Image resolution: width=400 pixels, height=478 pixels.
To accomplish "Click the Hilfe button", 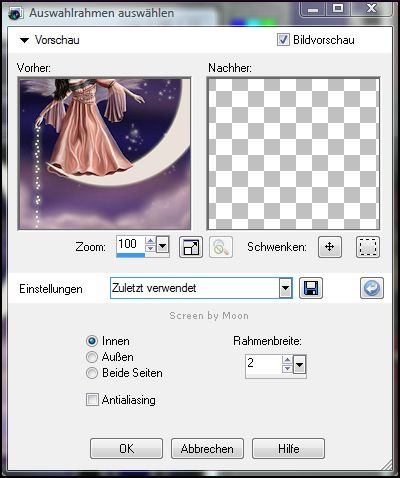I will (x=288, y=449).
